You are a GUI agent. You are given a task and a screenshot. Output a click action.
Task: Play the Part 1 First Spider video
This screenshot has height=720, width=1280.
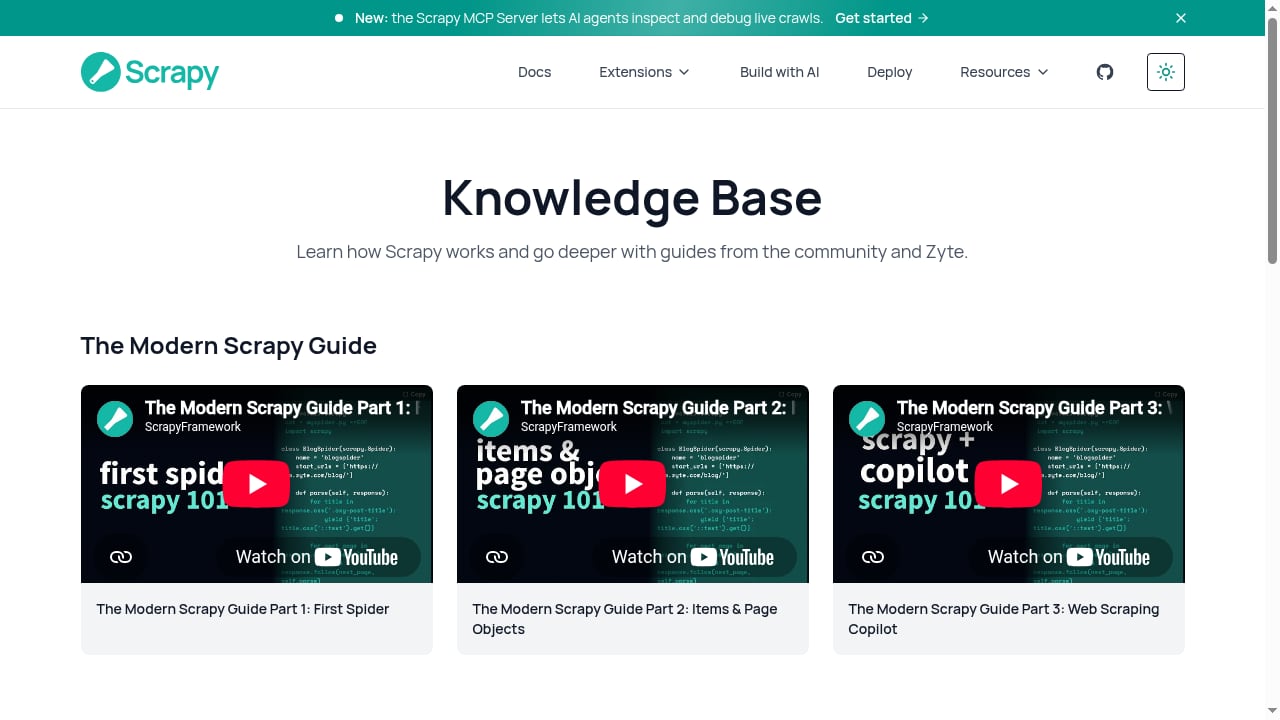[x=257, y=484]
